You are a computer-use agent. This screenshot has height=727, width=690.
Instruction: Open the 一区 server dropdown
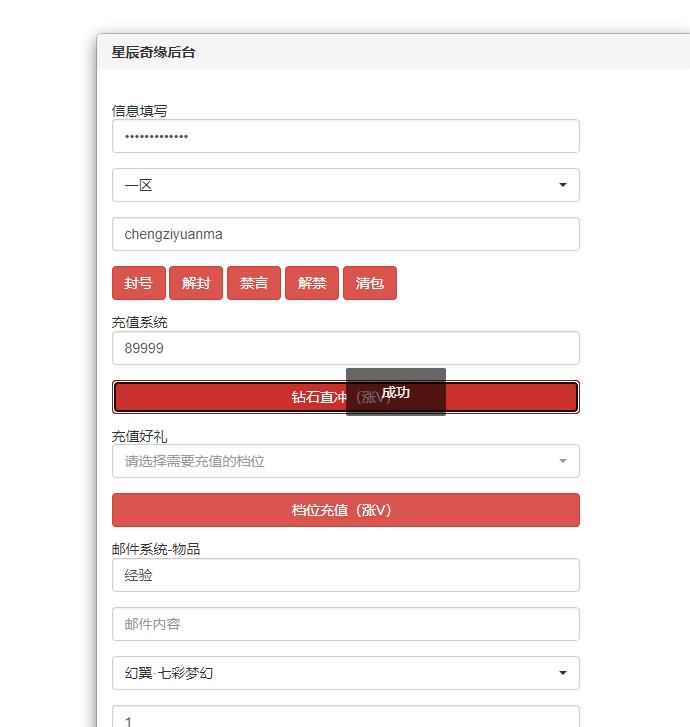point(345,185)
